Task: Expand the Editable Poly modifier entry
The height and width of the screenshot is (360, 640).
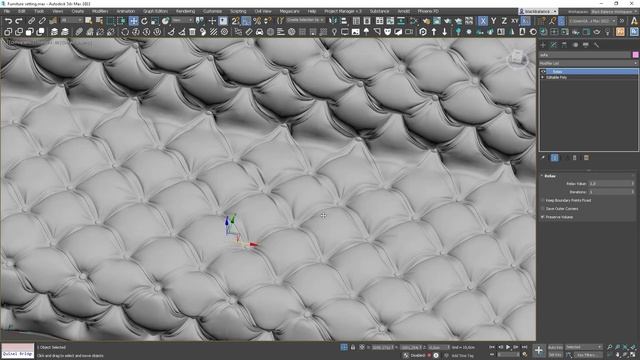Action: point(543,77)
